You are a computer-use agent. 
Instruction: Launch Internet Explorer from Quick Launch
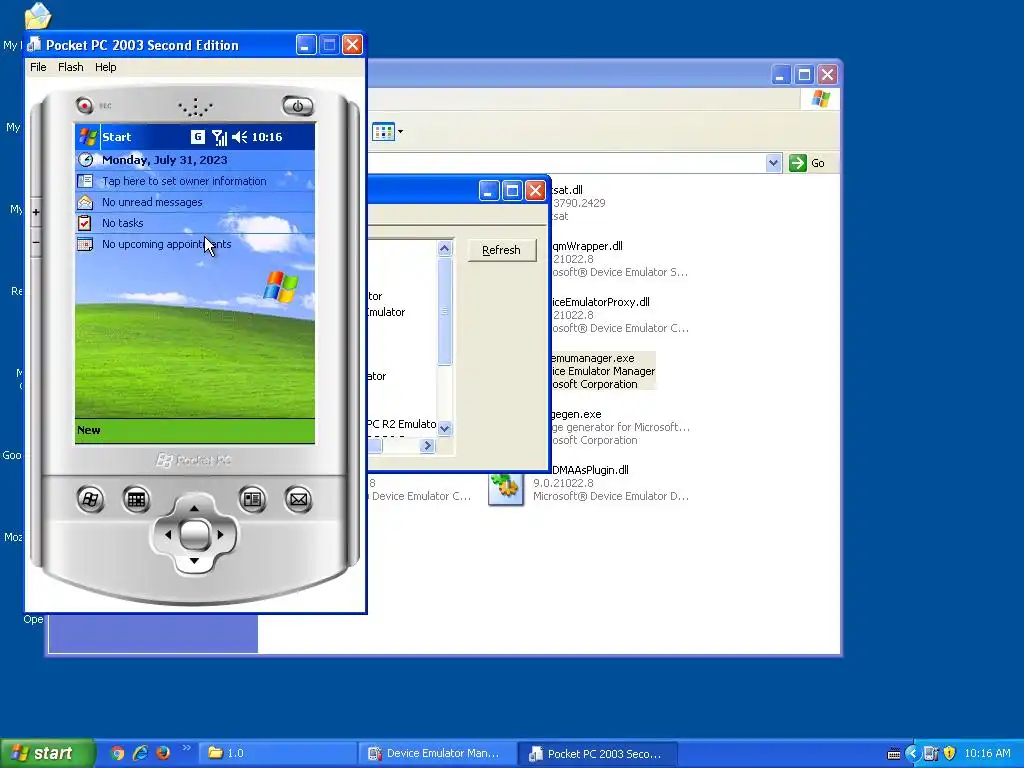[x=140, y=753]
